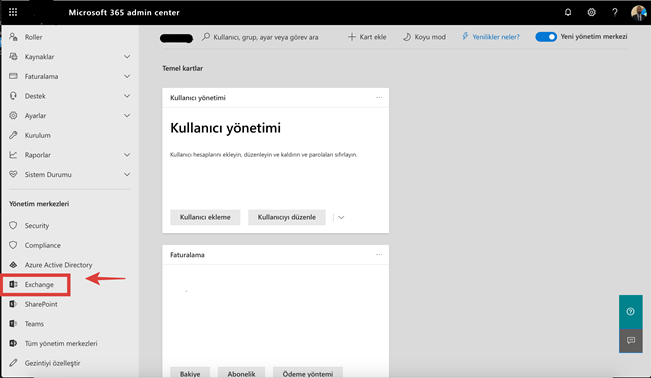Click the Faturalama card header title
This screenshot has width=651, height=378.
pos(187,255)
